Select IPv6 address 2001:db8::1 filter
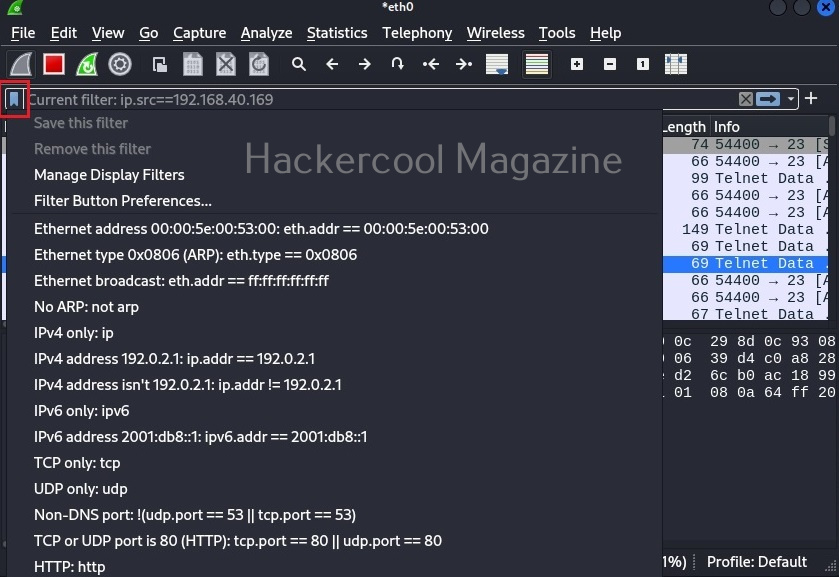 tap(336, 437)
